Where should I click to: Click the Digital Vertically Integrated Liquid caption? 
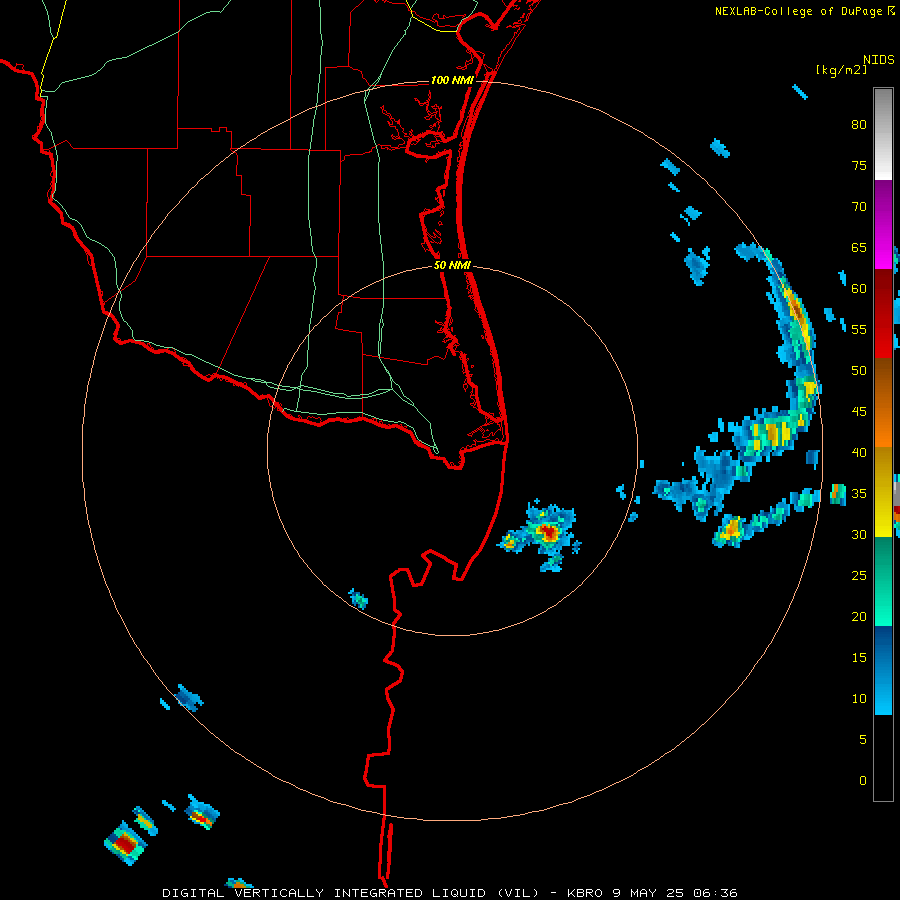(450, 893)
